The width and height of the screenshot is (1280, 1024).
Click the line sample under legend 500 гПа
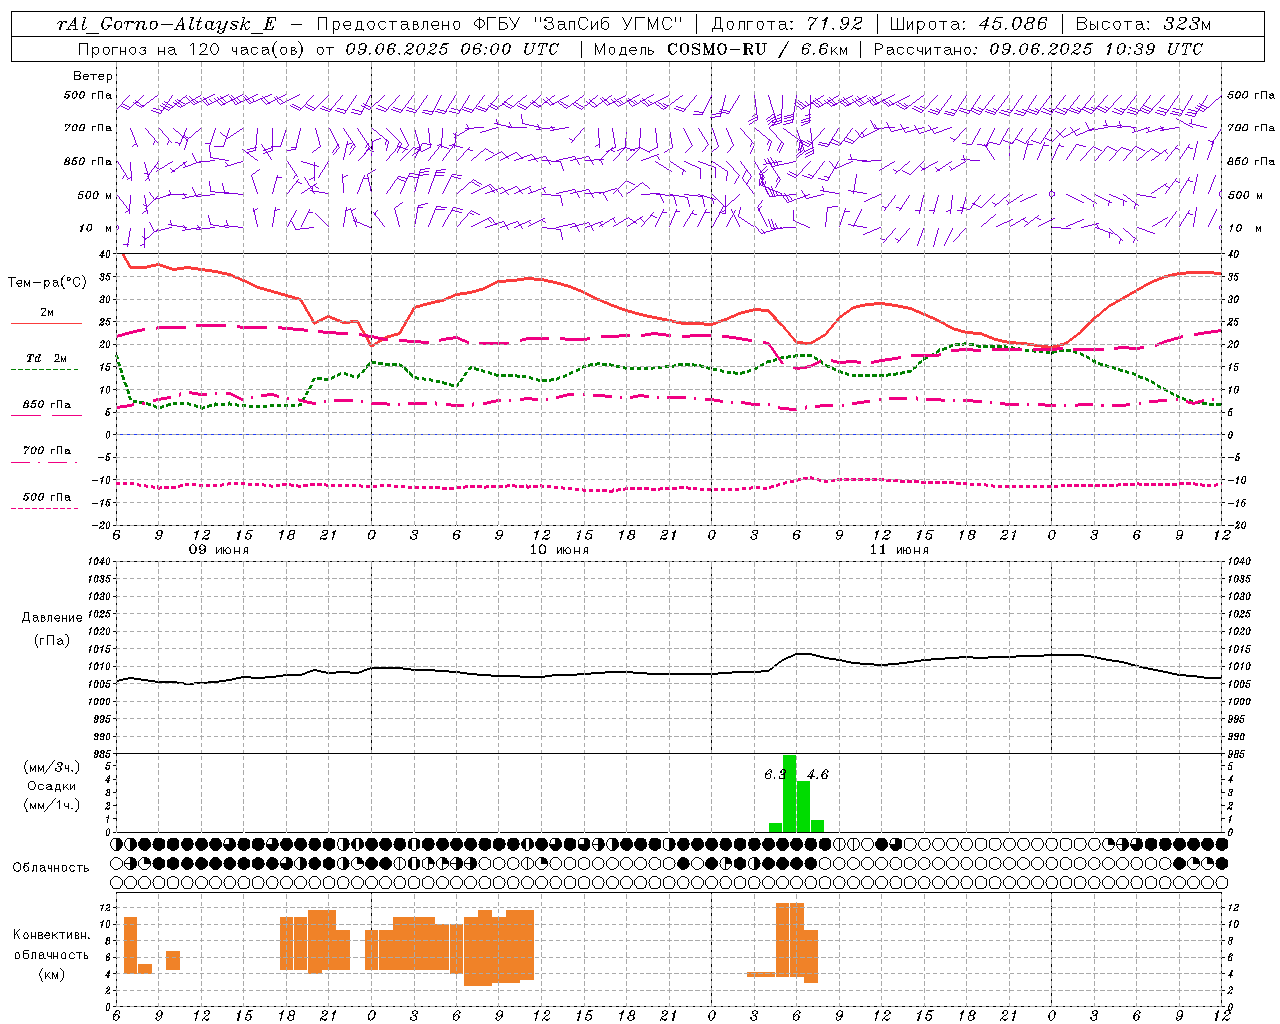tap(44, 508)
